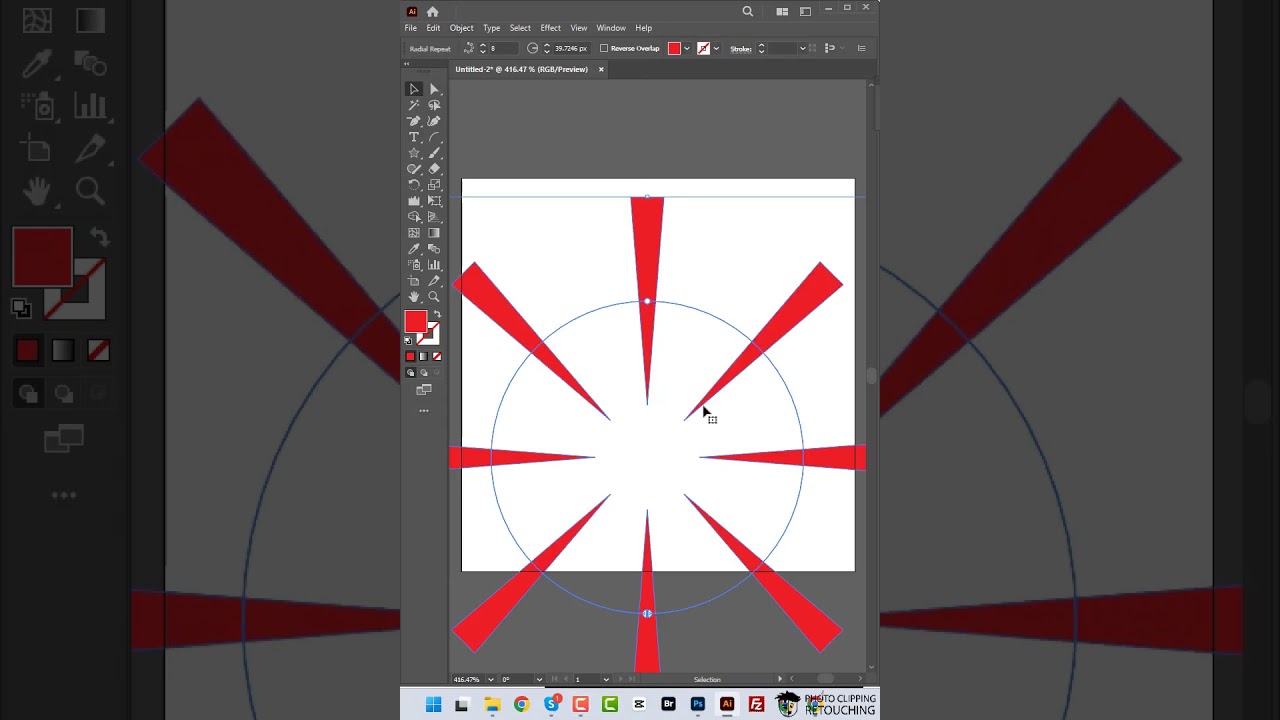Viewport: 1280px width, 720px height.
Task: Open Edit Toolbar three dots
Action: coord(424,410)
